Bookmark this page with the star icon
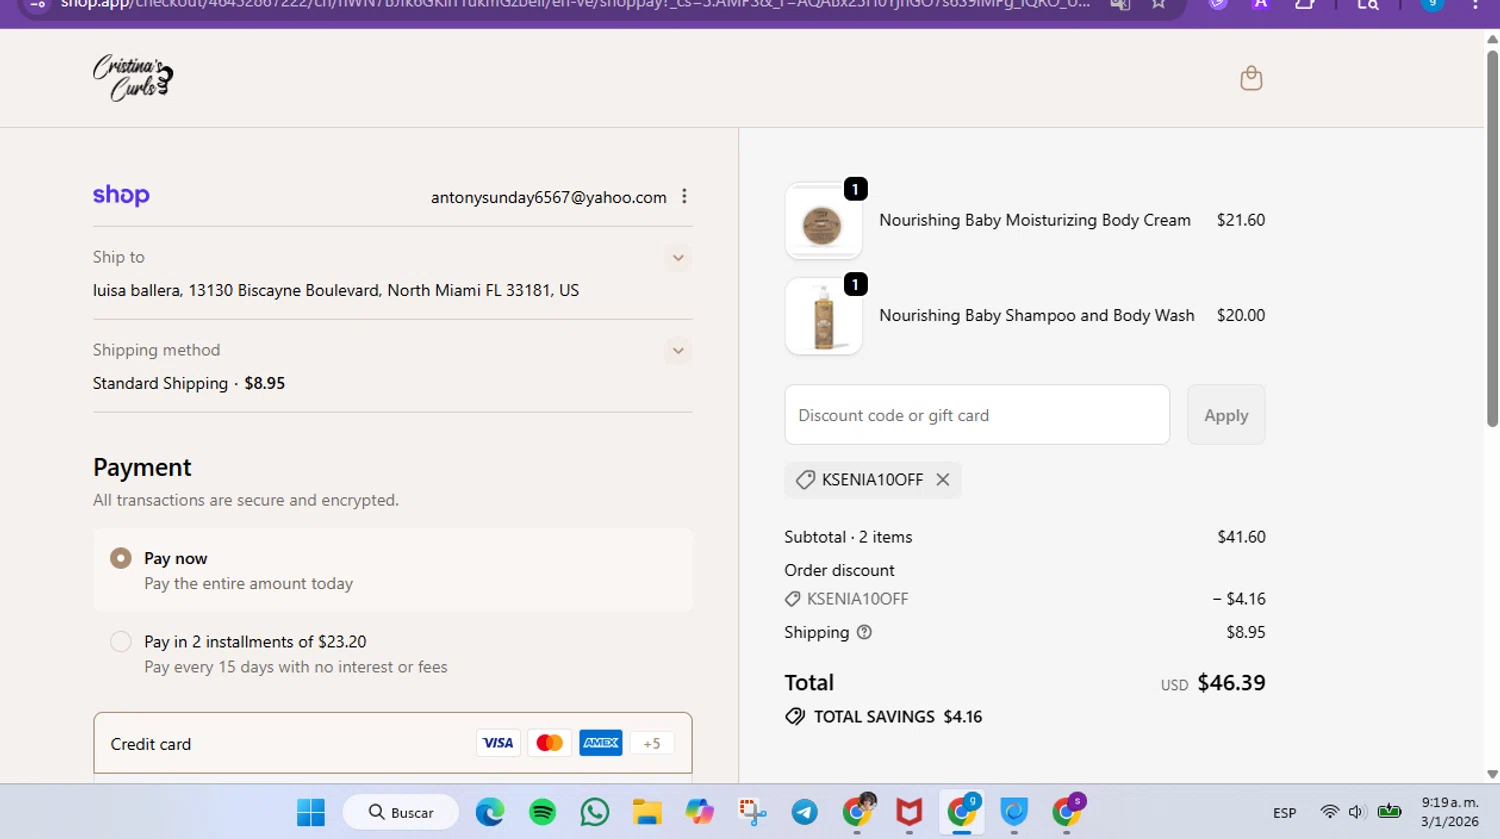This screenshot has width=1500, height=839. click(x=1158, y=5)
